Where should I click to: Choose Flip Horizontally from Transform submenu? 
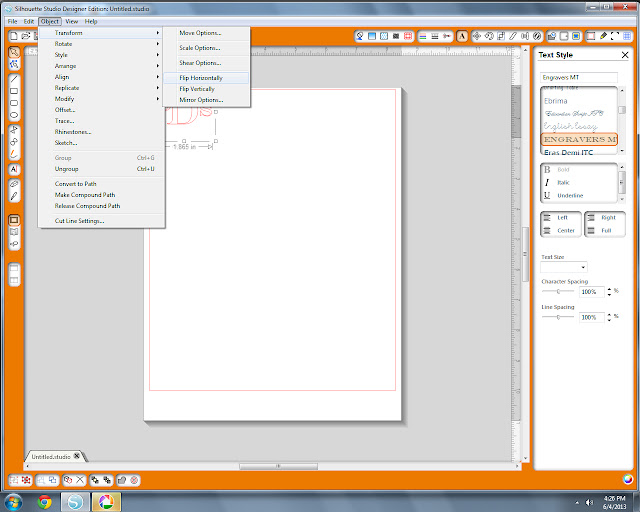tap(206, 78)
